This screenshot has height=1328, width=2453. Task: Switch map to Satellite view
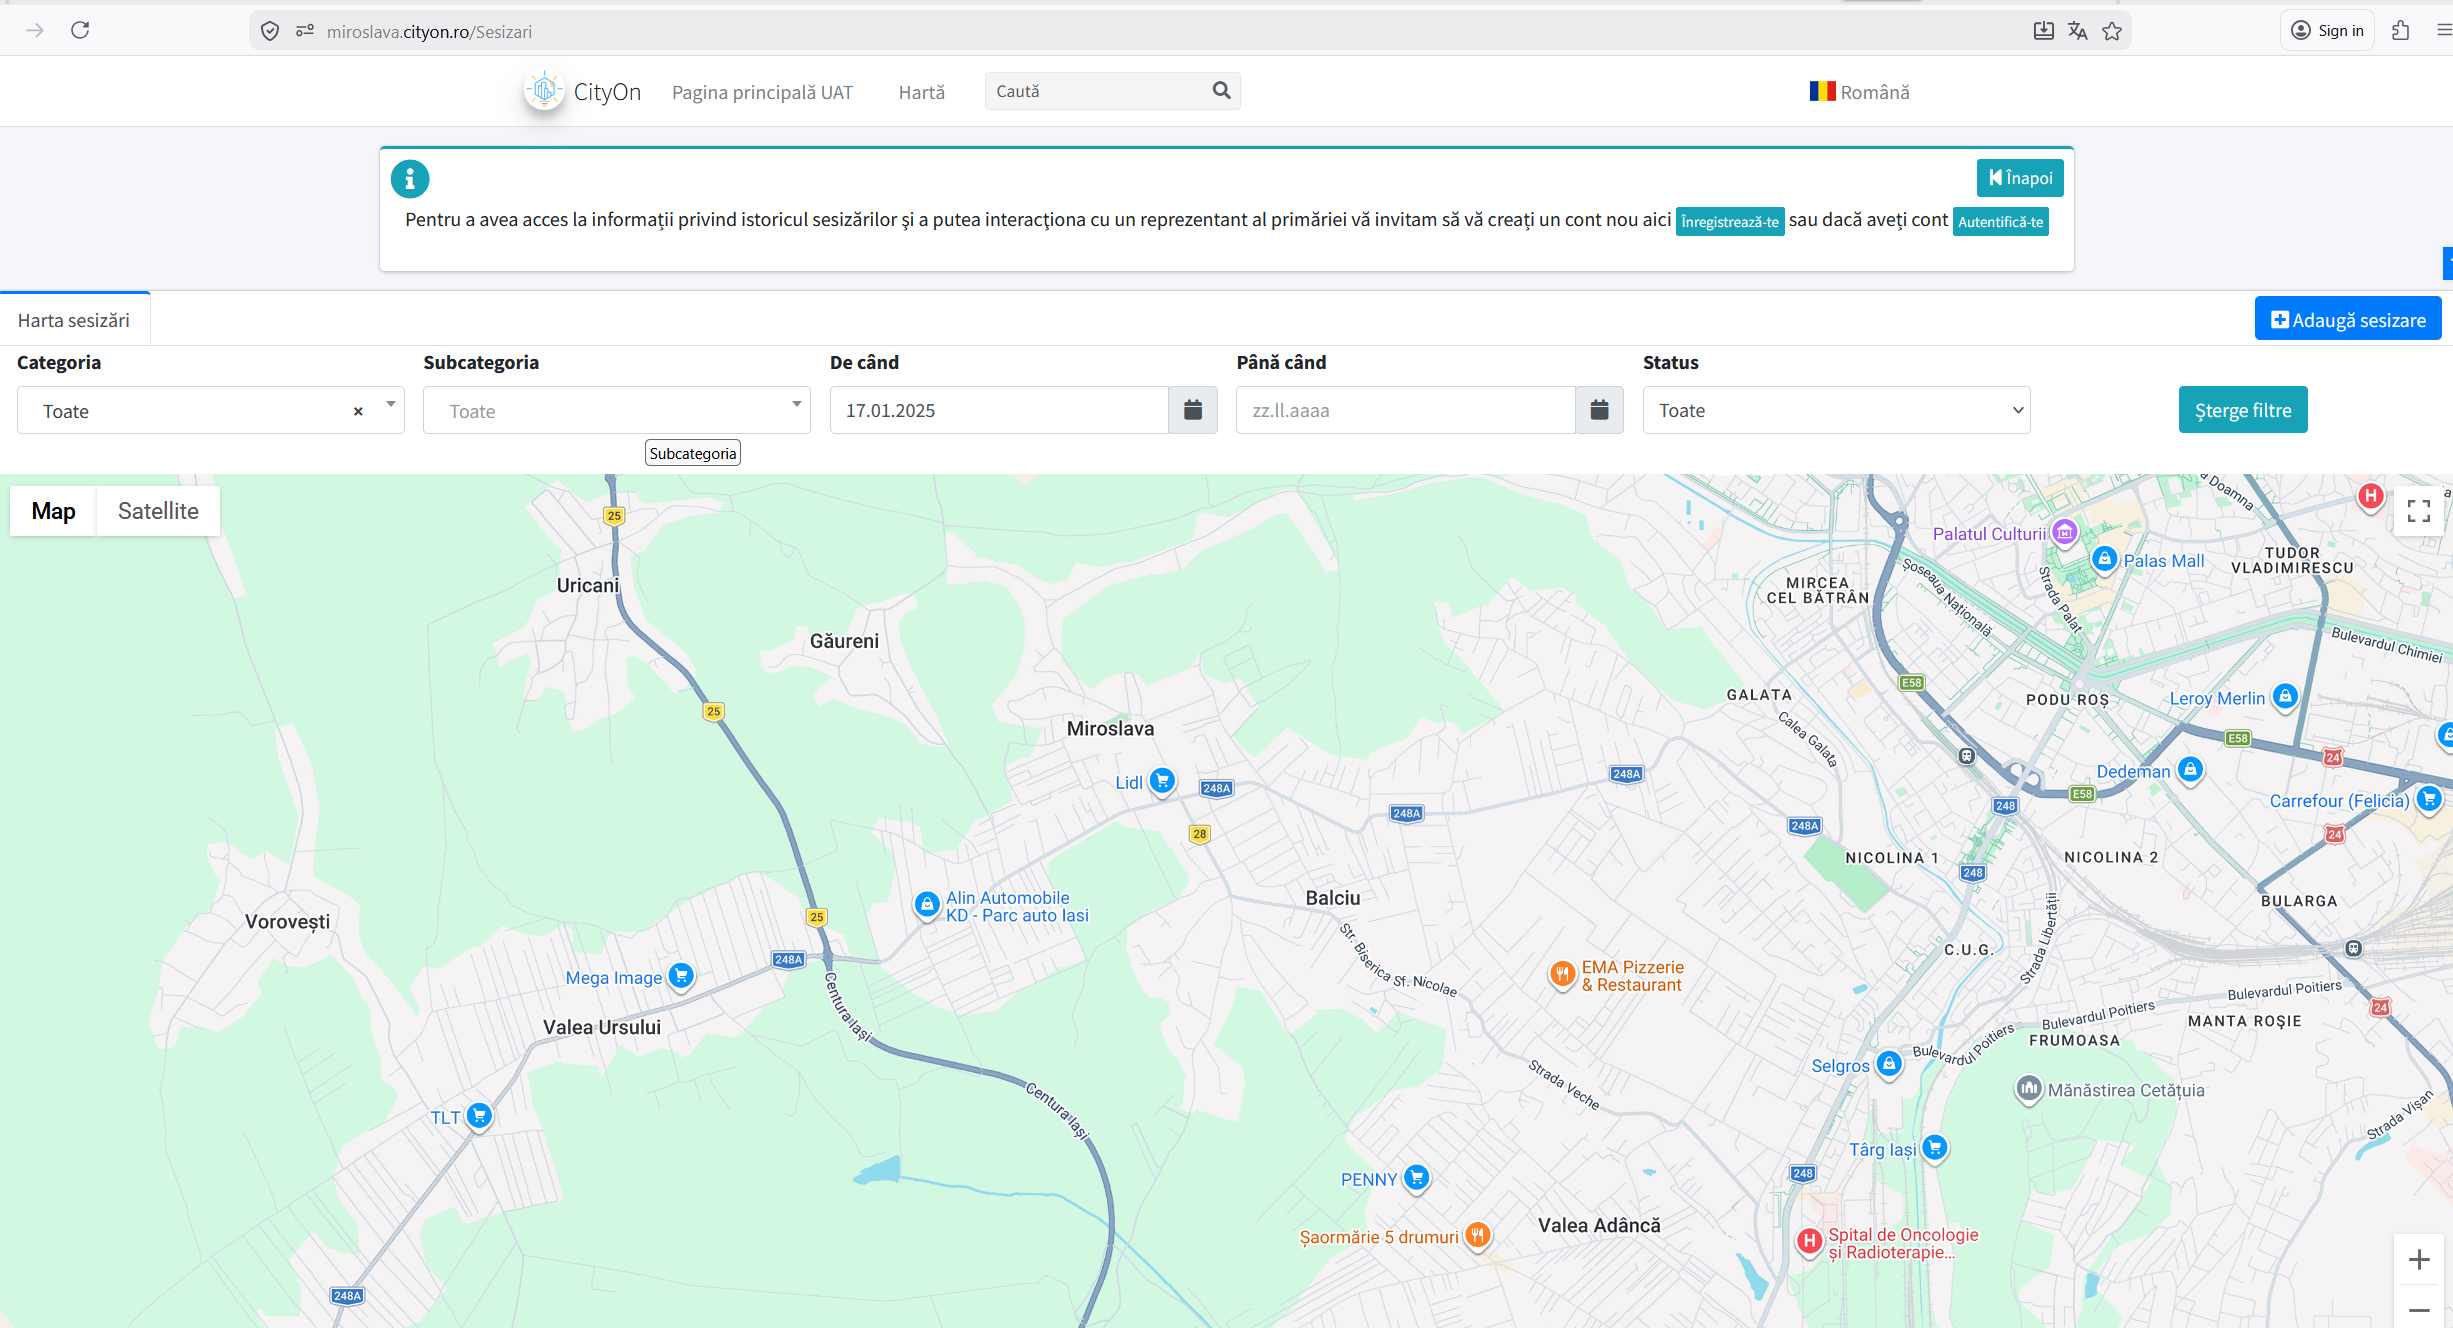coord(158,511)
